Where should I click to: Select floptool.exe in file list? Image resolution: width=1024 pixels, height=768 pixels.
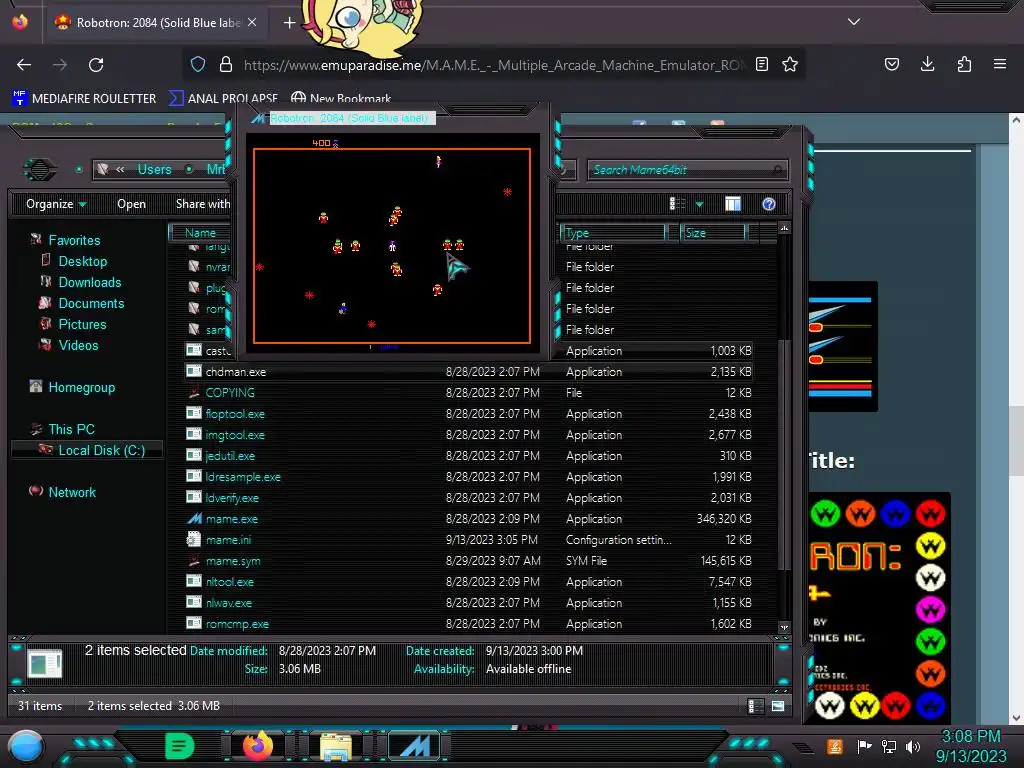(234, 414)
